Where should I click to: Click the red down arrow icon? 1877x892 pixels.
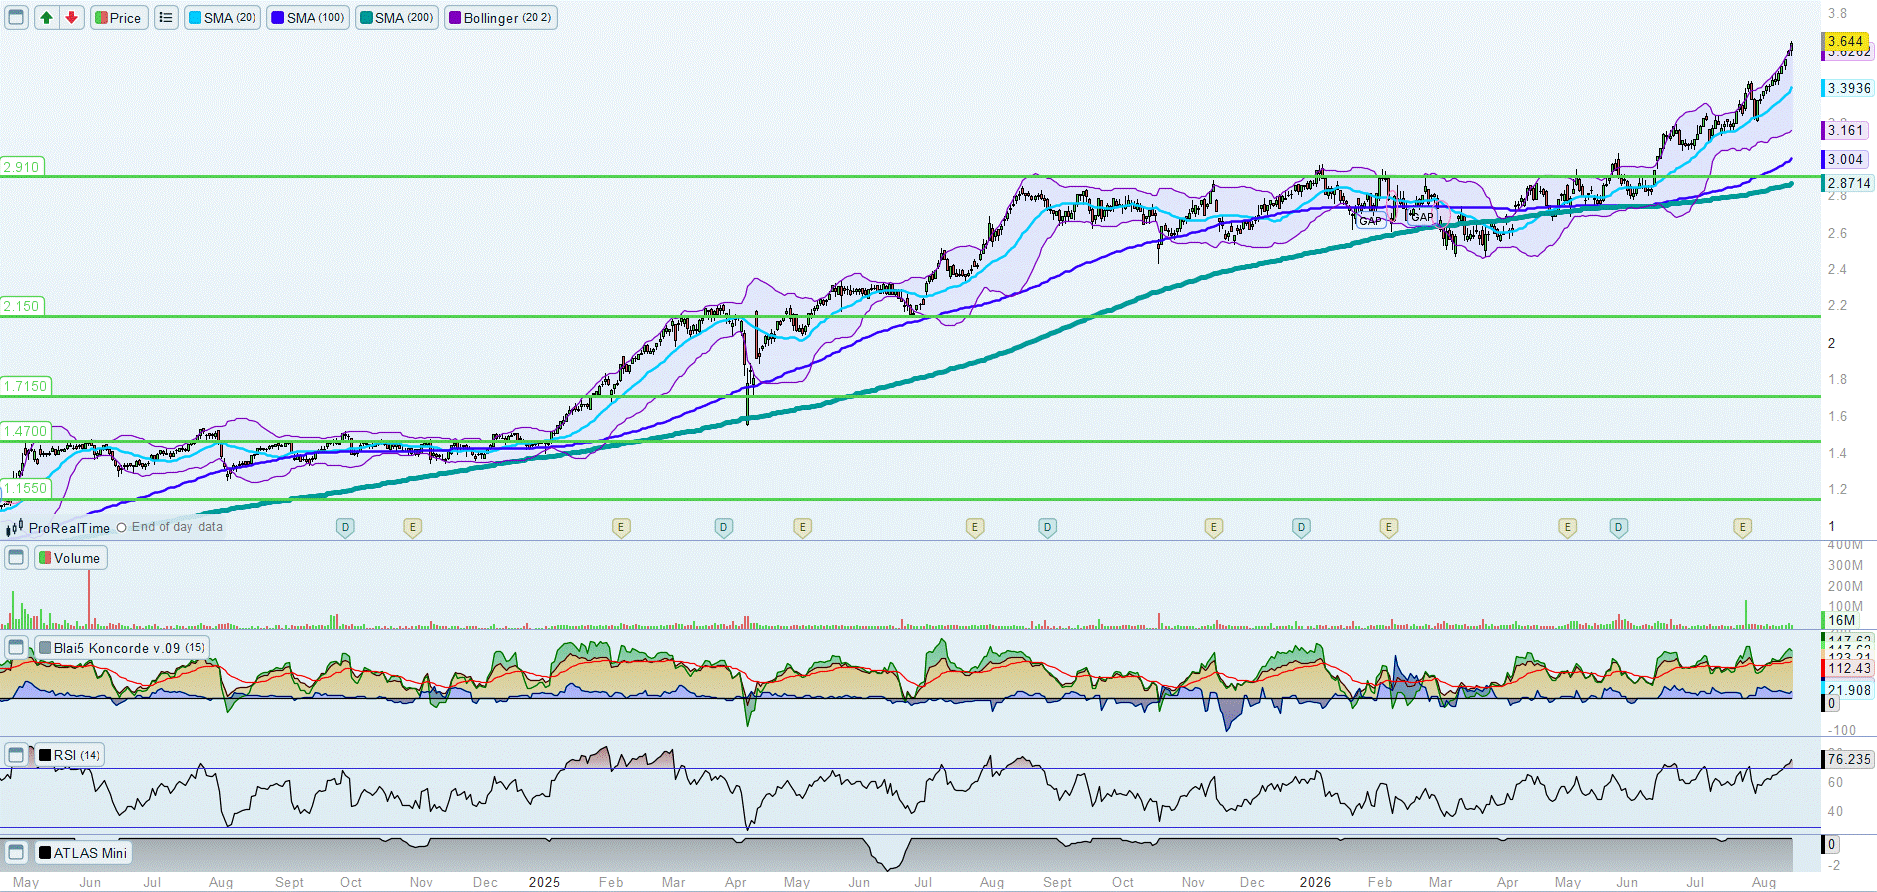pyautogui.click(x=71, y=18)
